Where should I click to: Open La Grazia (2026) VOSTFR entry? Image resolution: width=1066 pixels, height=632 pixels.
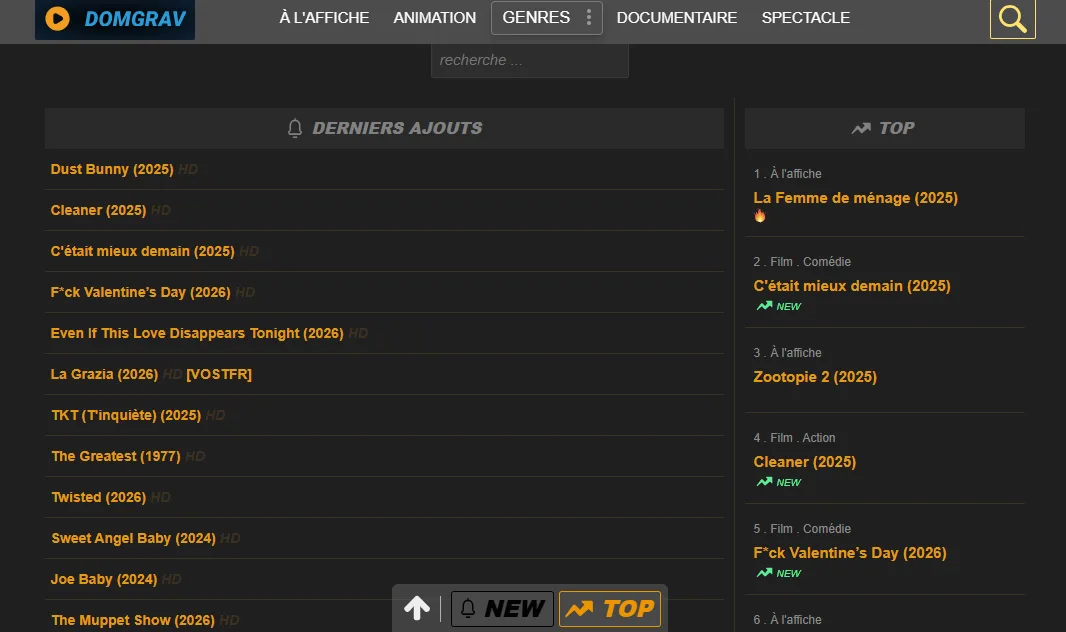coord(105,374)
